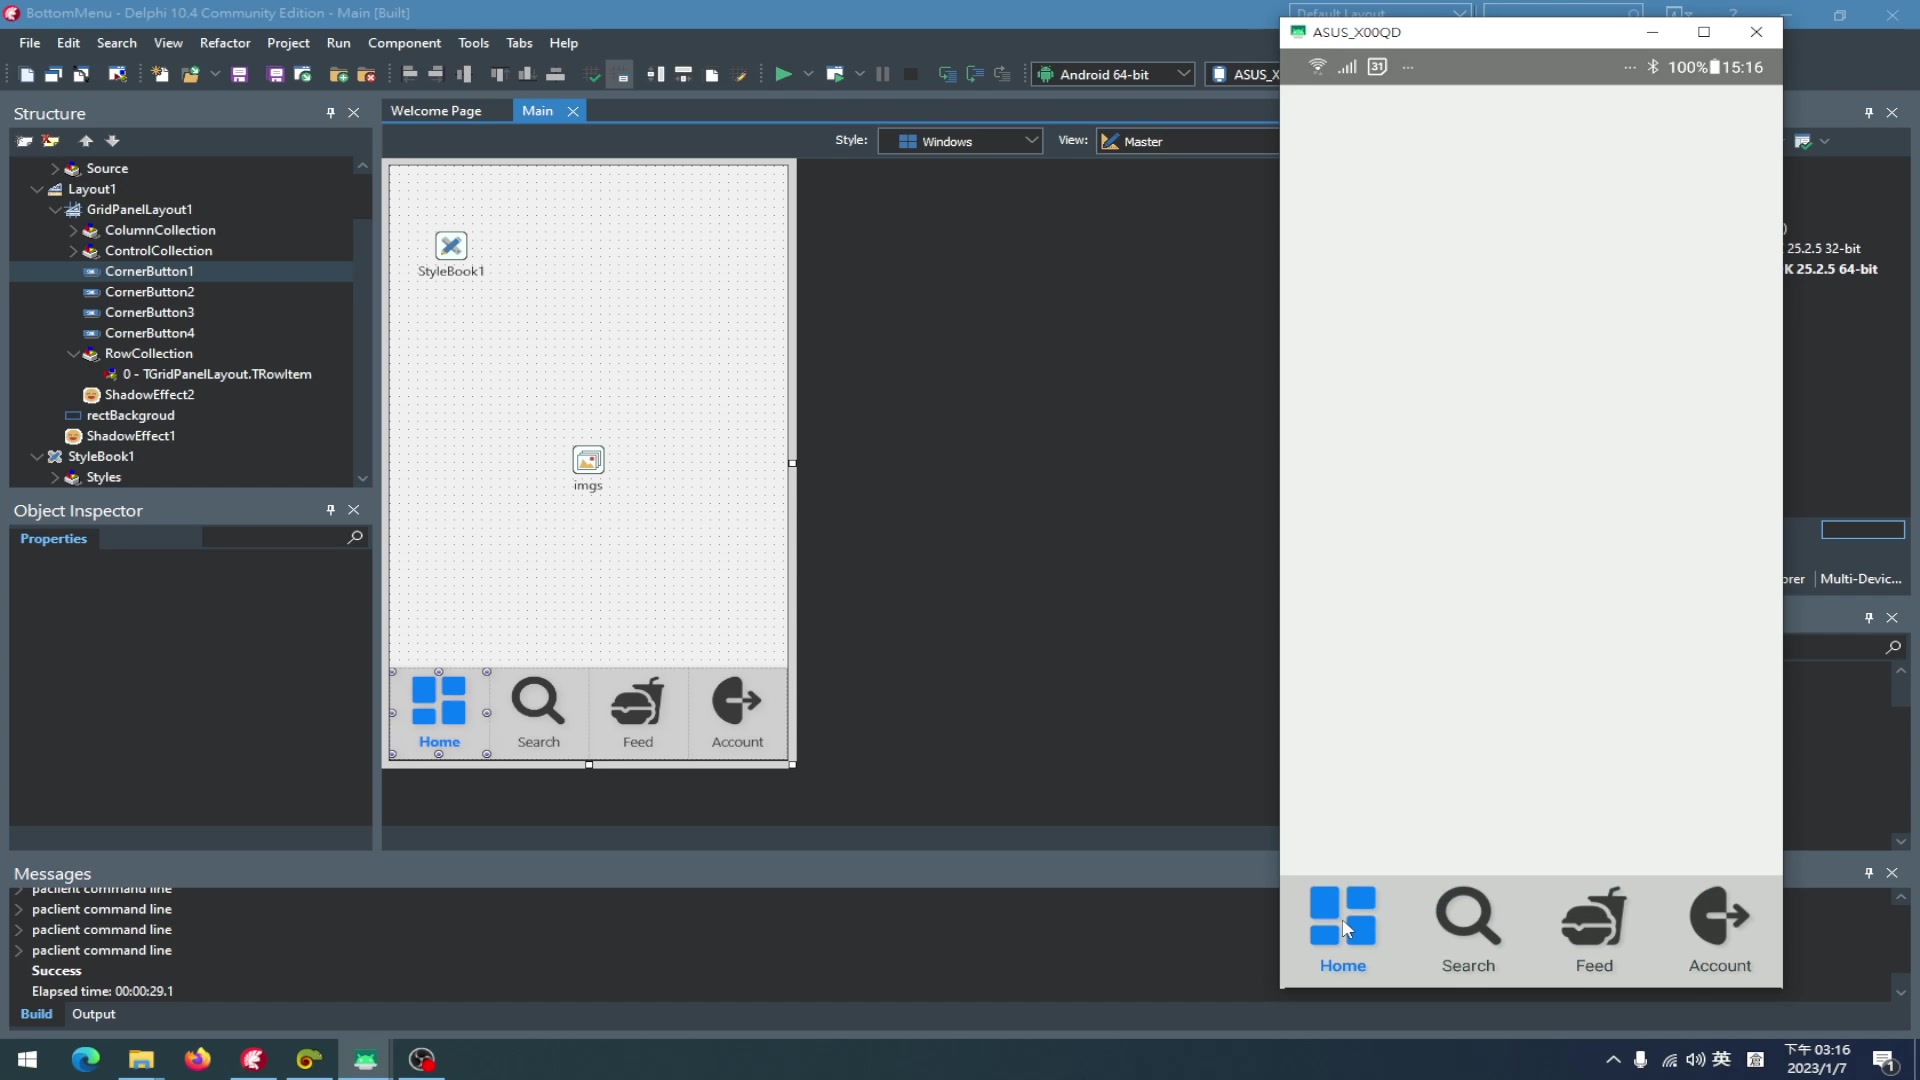Open the Android 64-bit platform dropdown

pos(1113,74)
